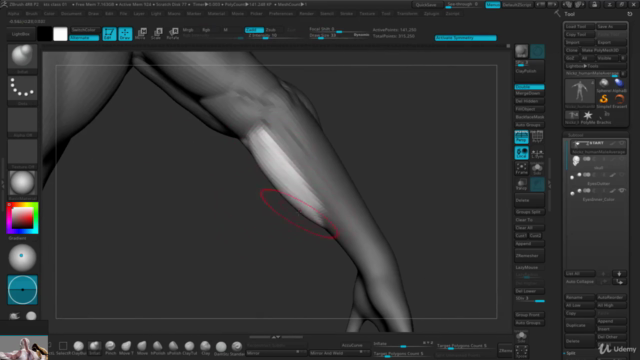The width and height of the screenshot is (640, 360).
Task: Click the QuickSave button
Action: (426, 4)
